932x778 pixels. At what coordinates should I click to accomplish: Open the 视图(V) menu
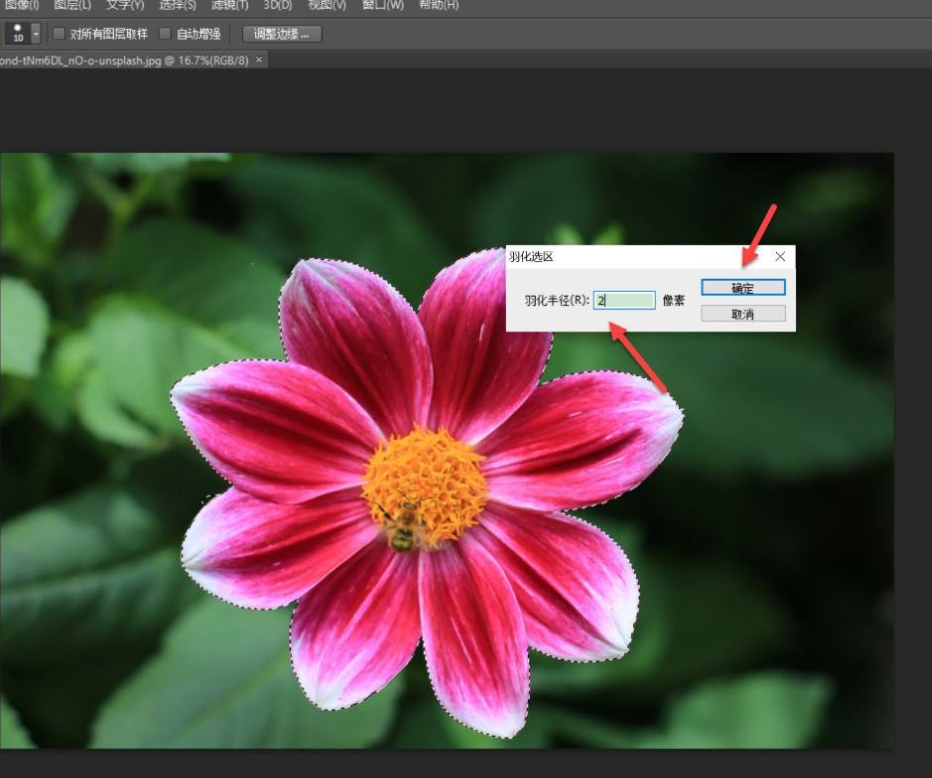(x=327, y=5)
